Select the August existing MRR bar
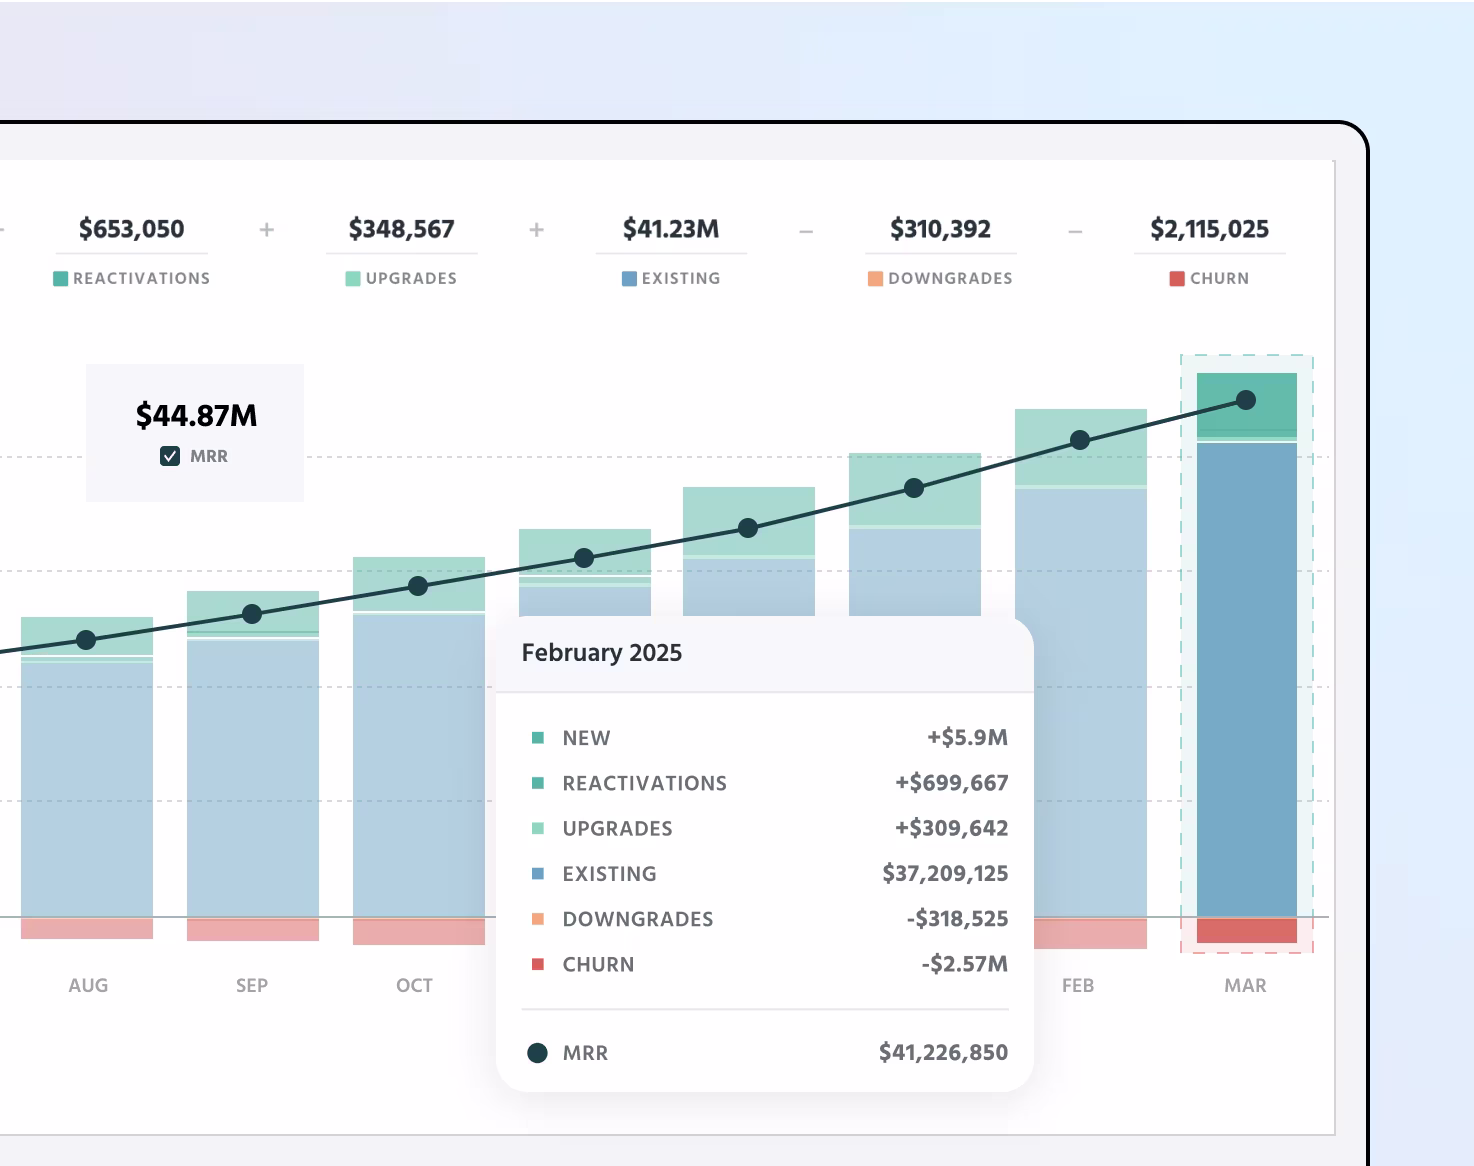This screenshot has height=1166, width=1474. click(x=87, y=789)
